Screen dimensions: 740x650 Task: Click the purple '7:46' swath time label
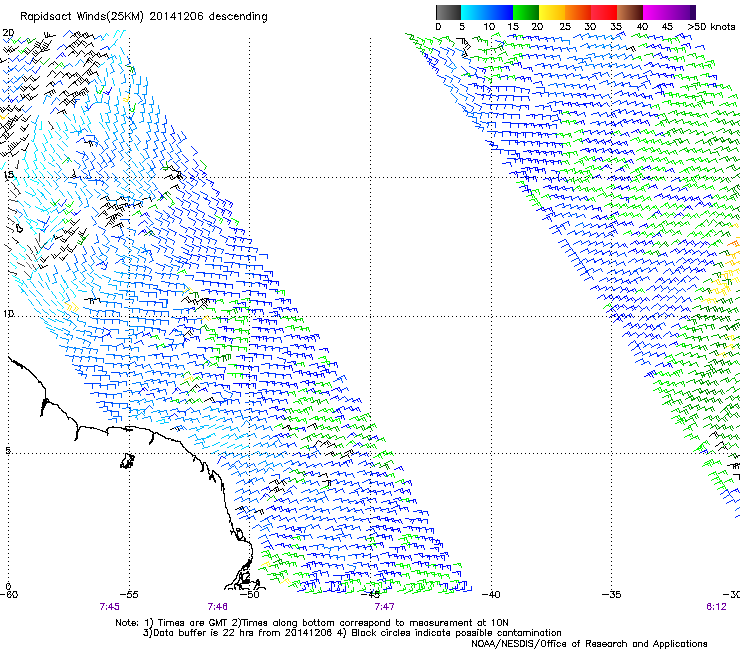(218, 607)
